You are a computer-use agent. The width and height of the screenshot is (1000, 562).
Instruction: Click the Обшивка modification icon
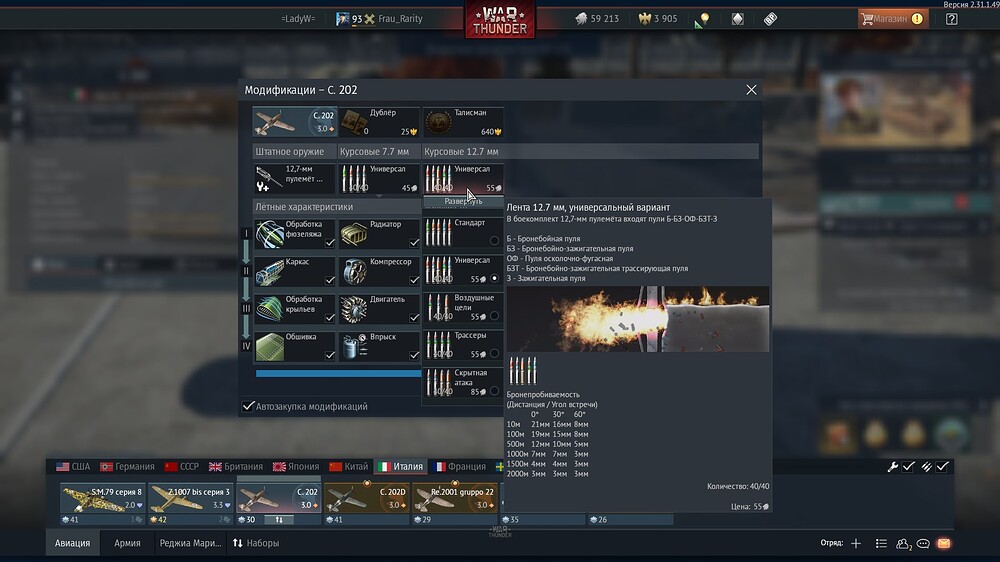270,347
